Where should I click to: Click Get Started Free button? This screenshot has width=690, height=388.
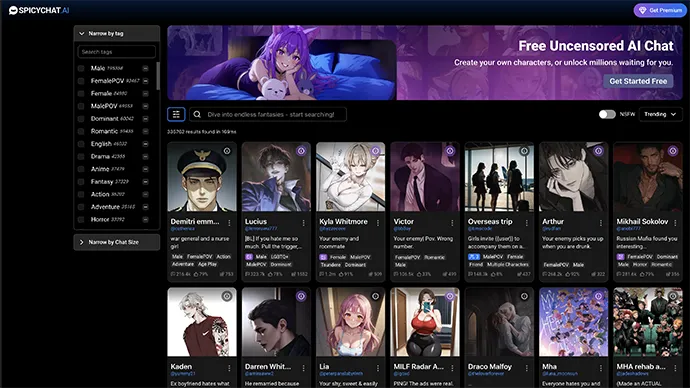[638, 81]
